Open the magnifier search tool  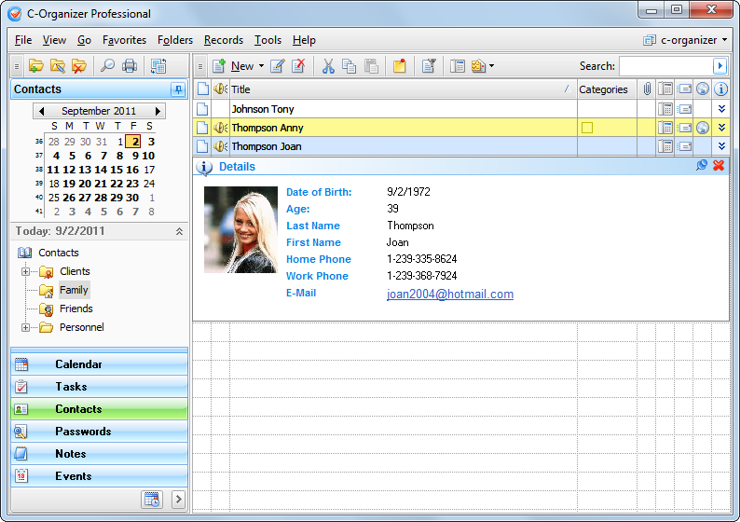pyautogui.click(x=108, y=66)
